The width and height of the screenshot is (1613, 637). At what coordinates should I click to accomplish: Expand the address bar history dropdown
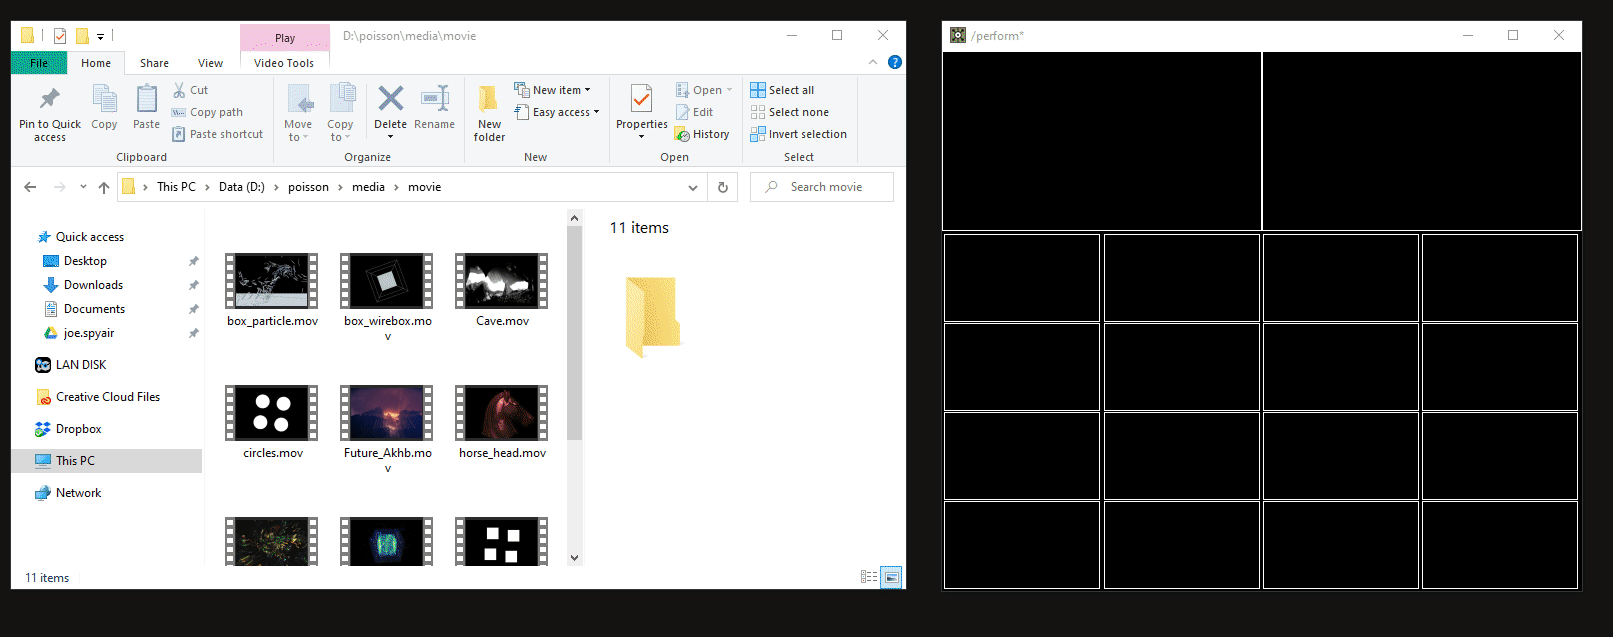(693, 187)
